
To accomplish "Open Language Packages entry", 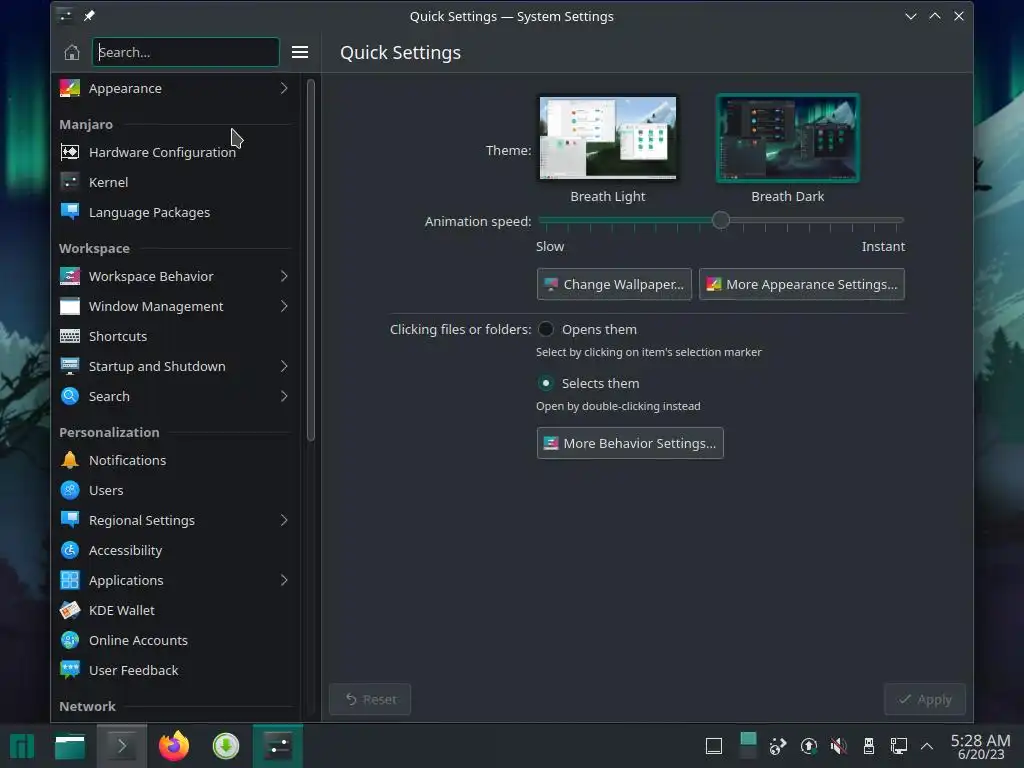I will pos(175,212).
